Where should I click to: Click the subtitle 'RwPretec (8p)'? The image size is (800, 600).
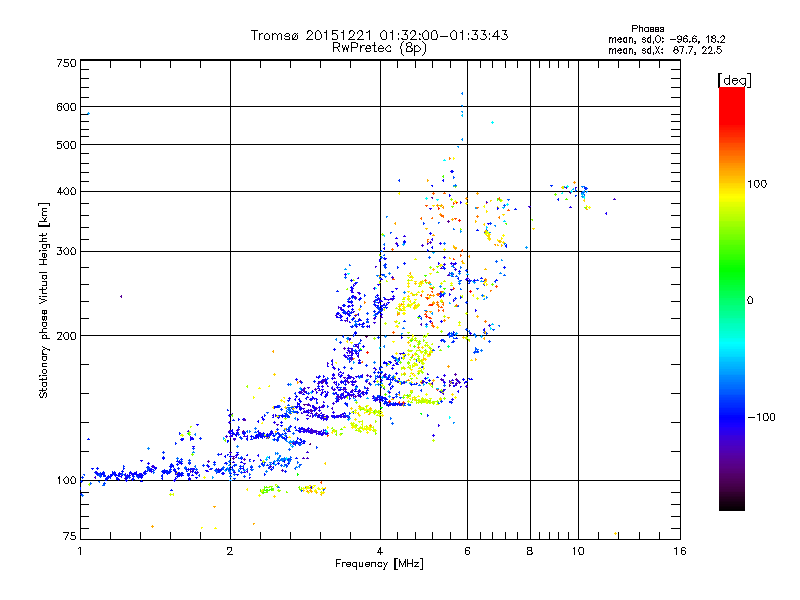tap(379, 48)
